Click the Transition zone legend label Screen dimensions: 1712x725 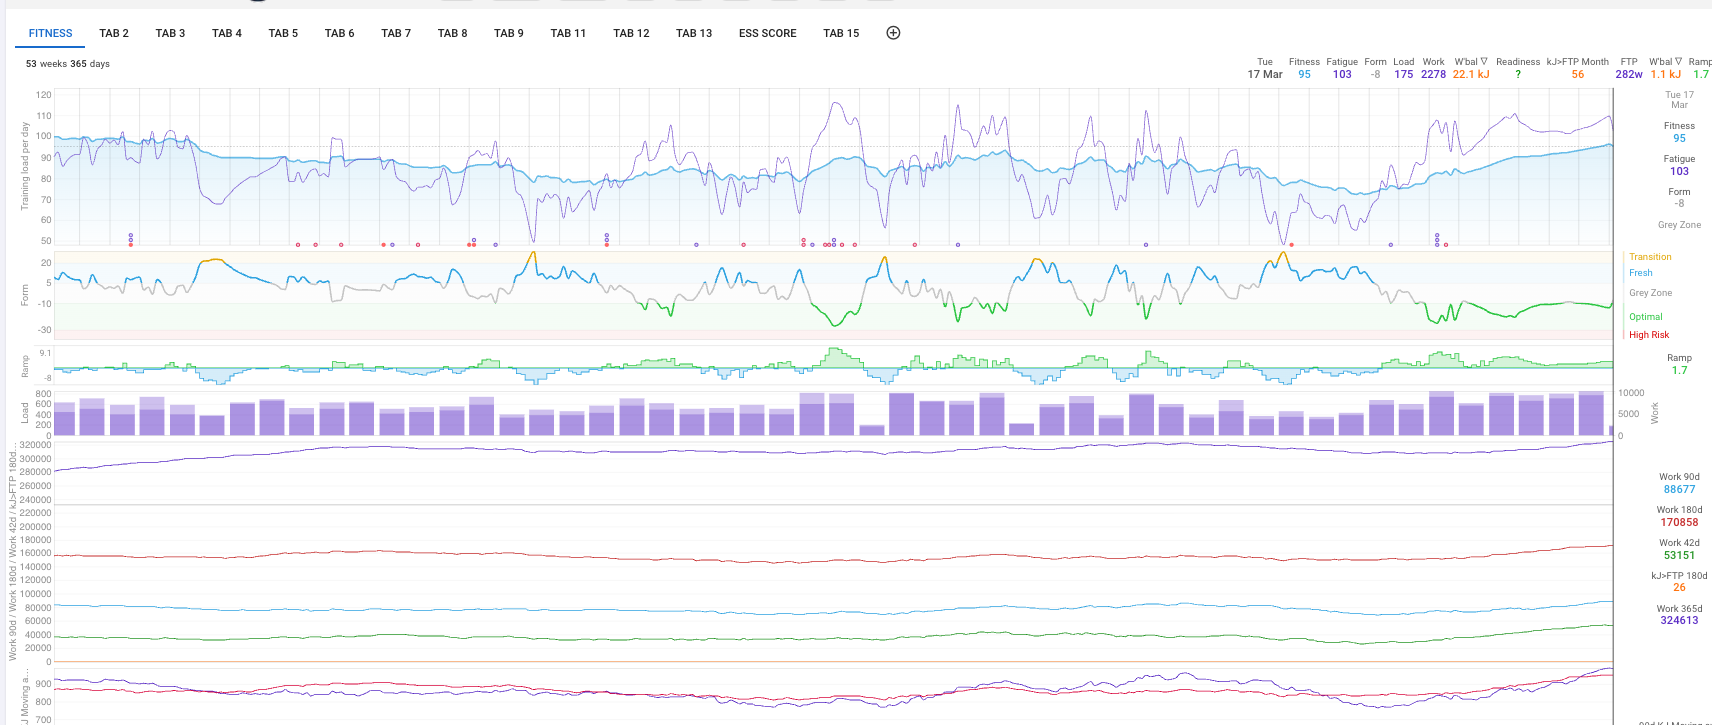(1650, 257)
